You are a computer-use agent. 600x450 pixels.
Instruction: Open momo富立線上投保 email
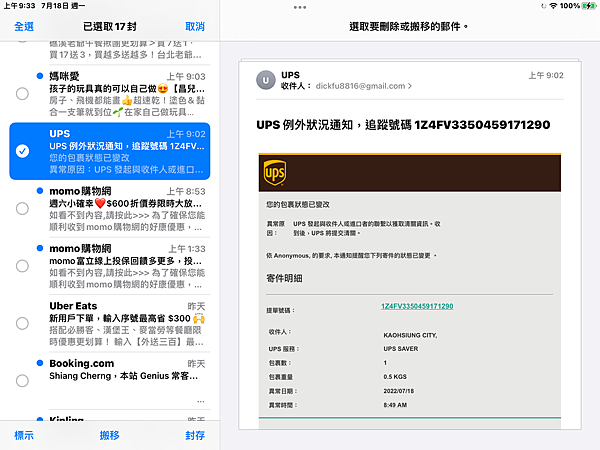point(110,266)
